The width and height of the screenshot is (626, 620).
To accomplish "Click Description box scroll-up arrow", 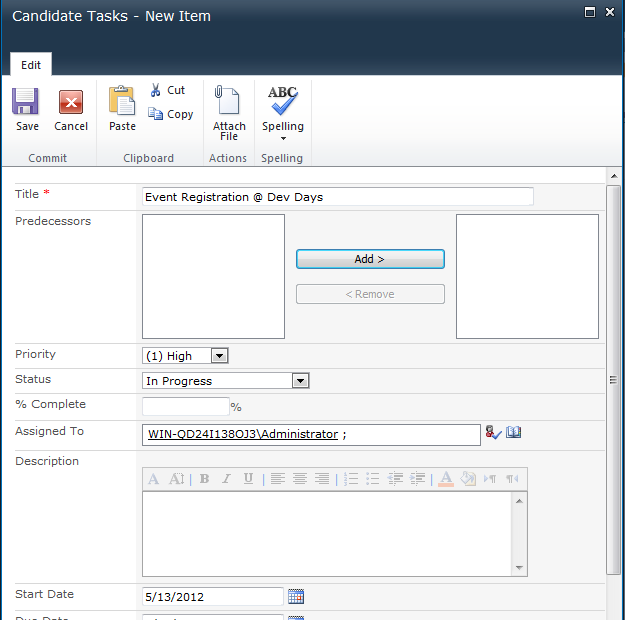I will 519,501.
